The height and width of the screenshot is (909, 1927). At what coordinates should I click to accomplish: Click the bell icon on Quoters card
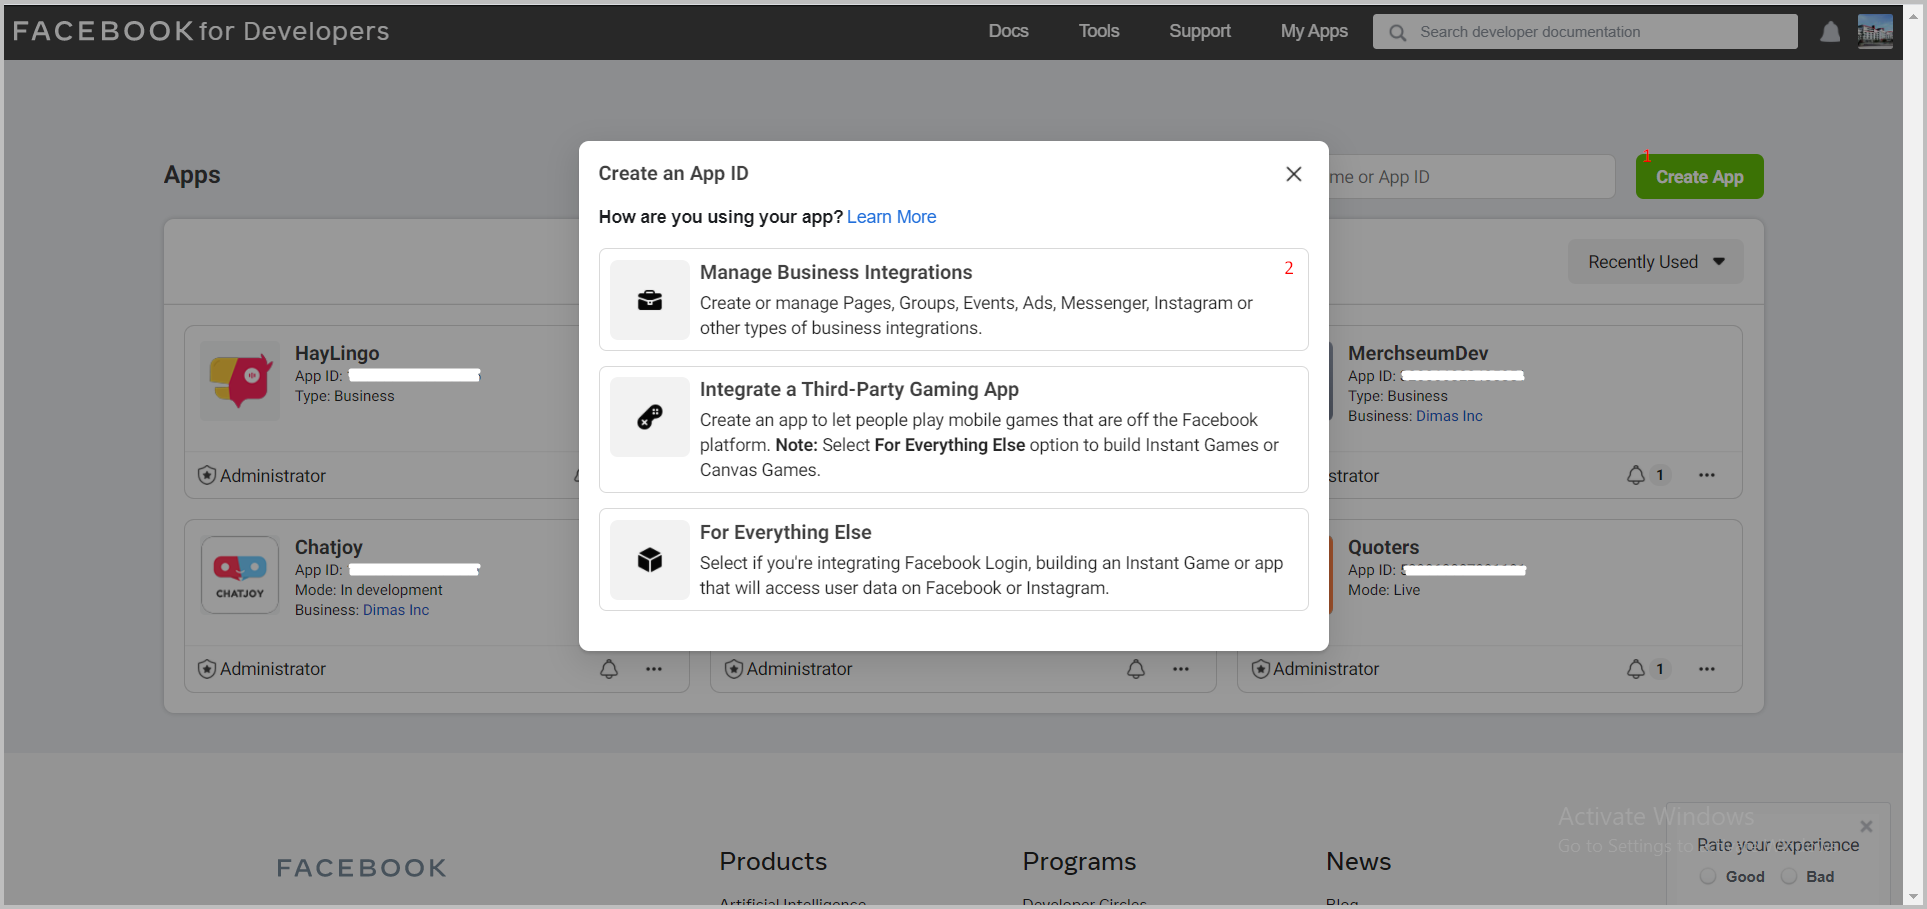point(1636,669)
